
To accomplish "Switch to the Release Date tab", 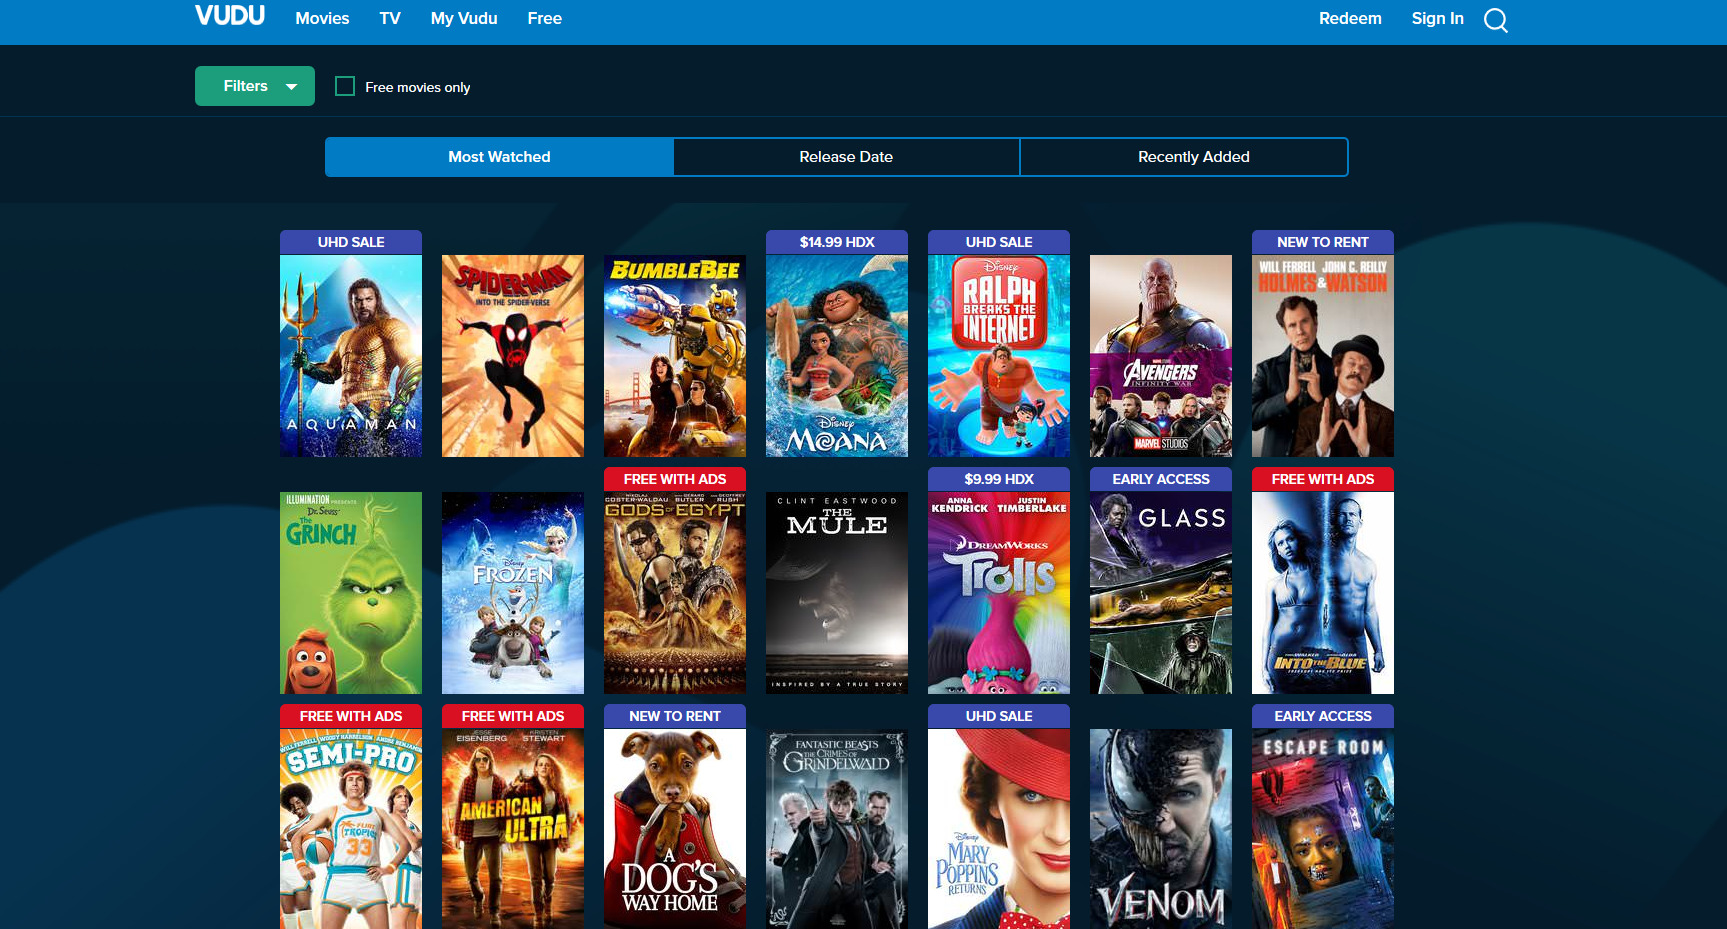I will [x=846, y=157].
